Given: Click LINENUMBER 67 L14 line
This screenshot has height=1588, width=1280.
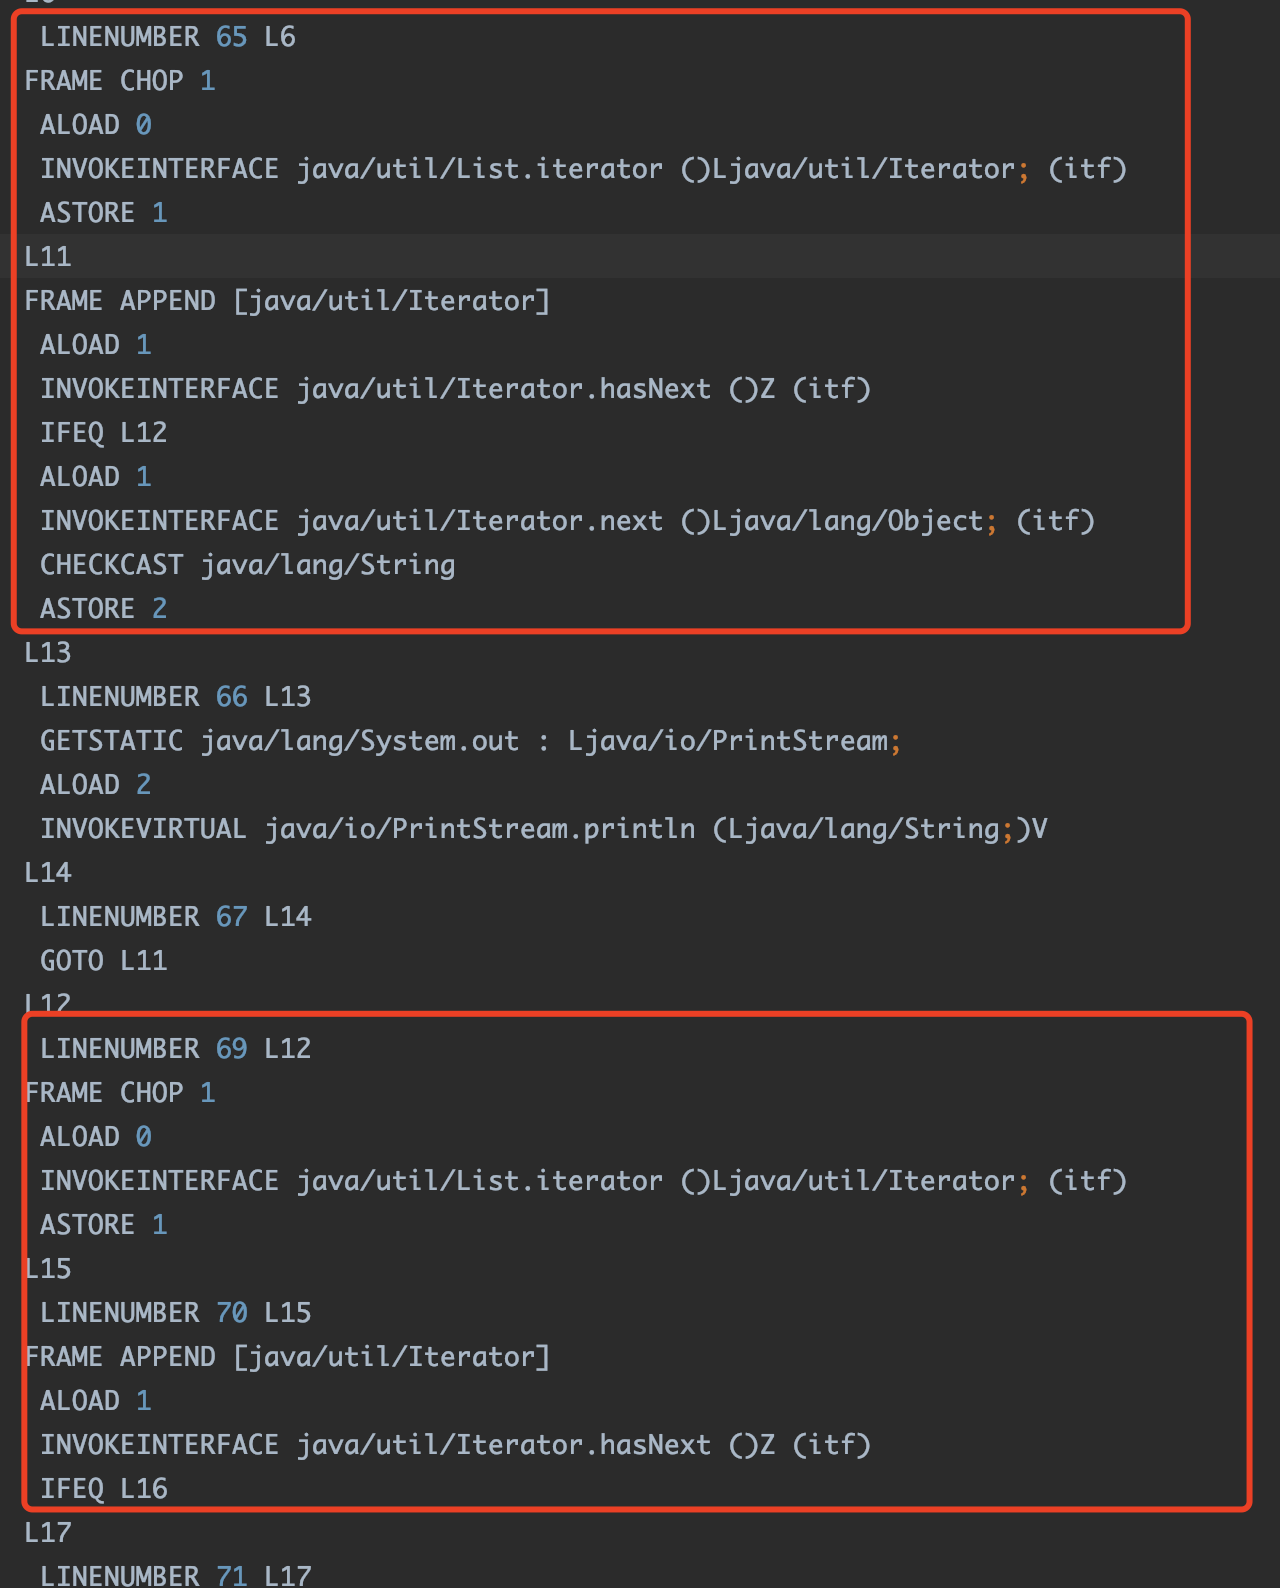Looking at the screenshot, I should (176, 917).
